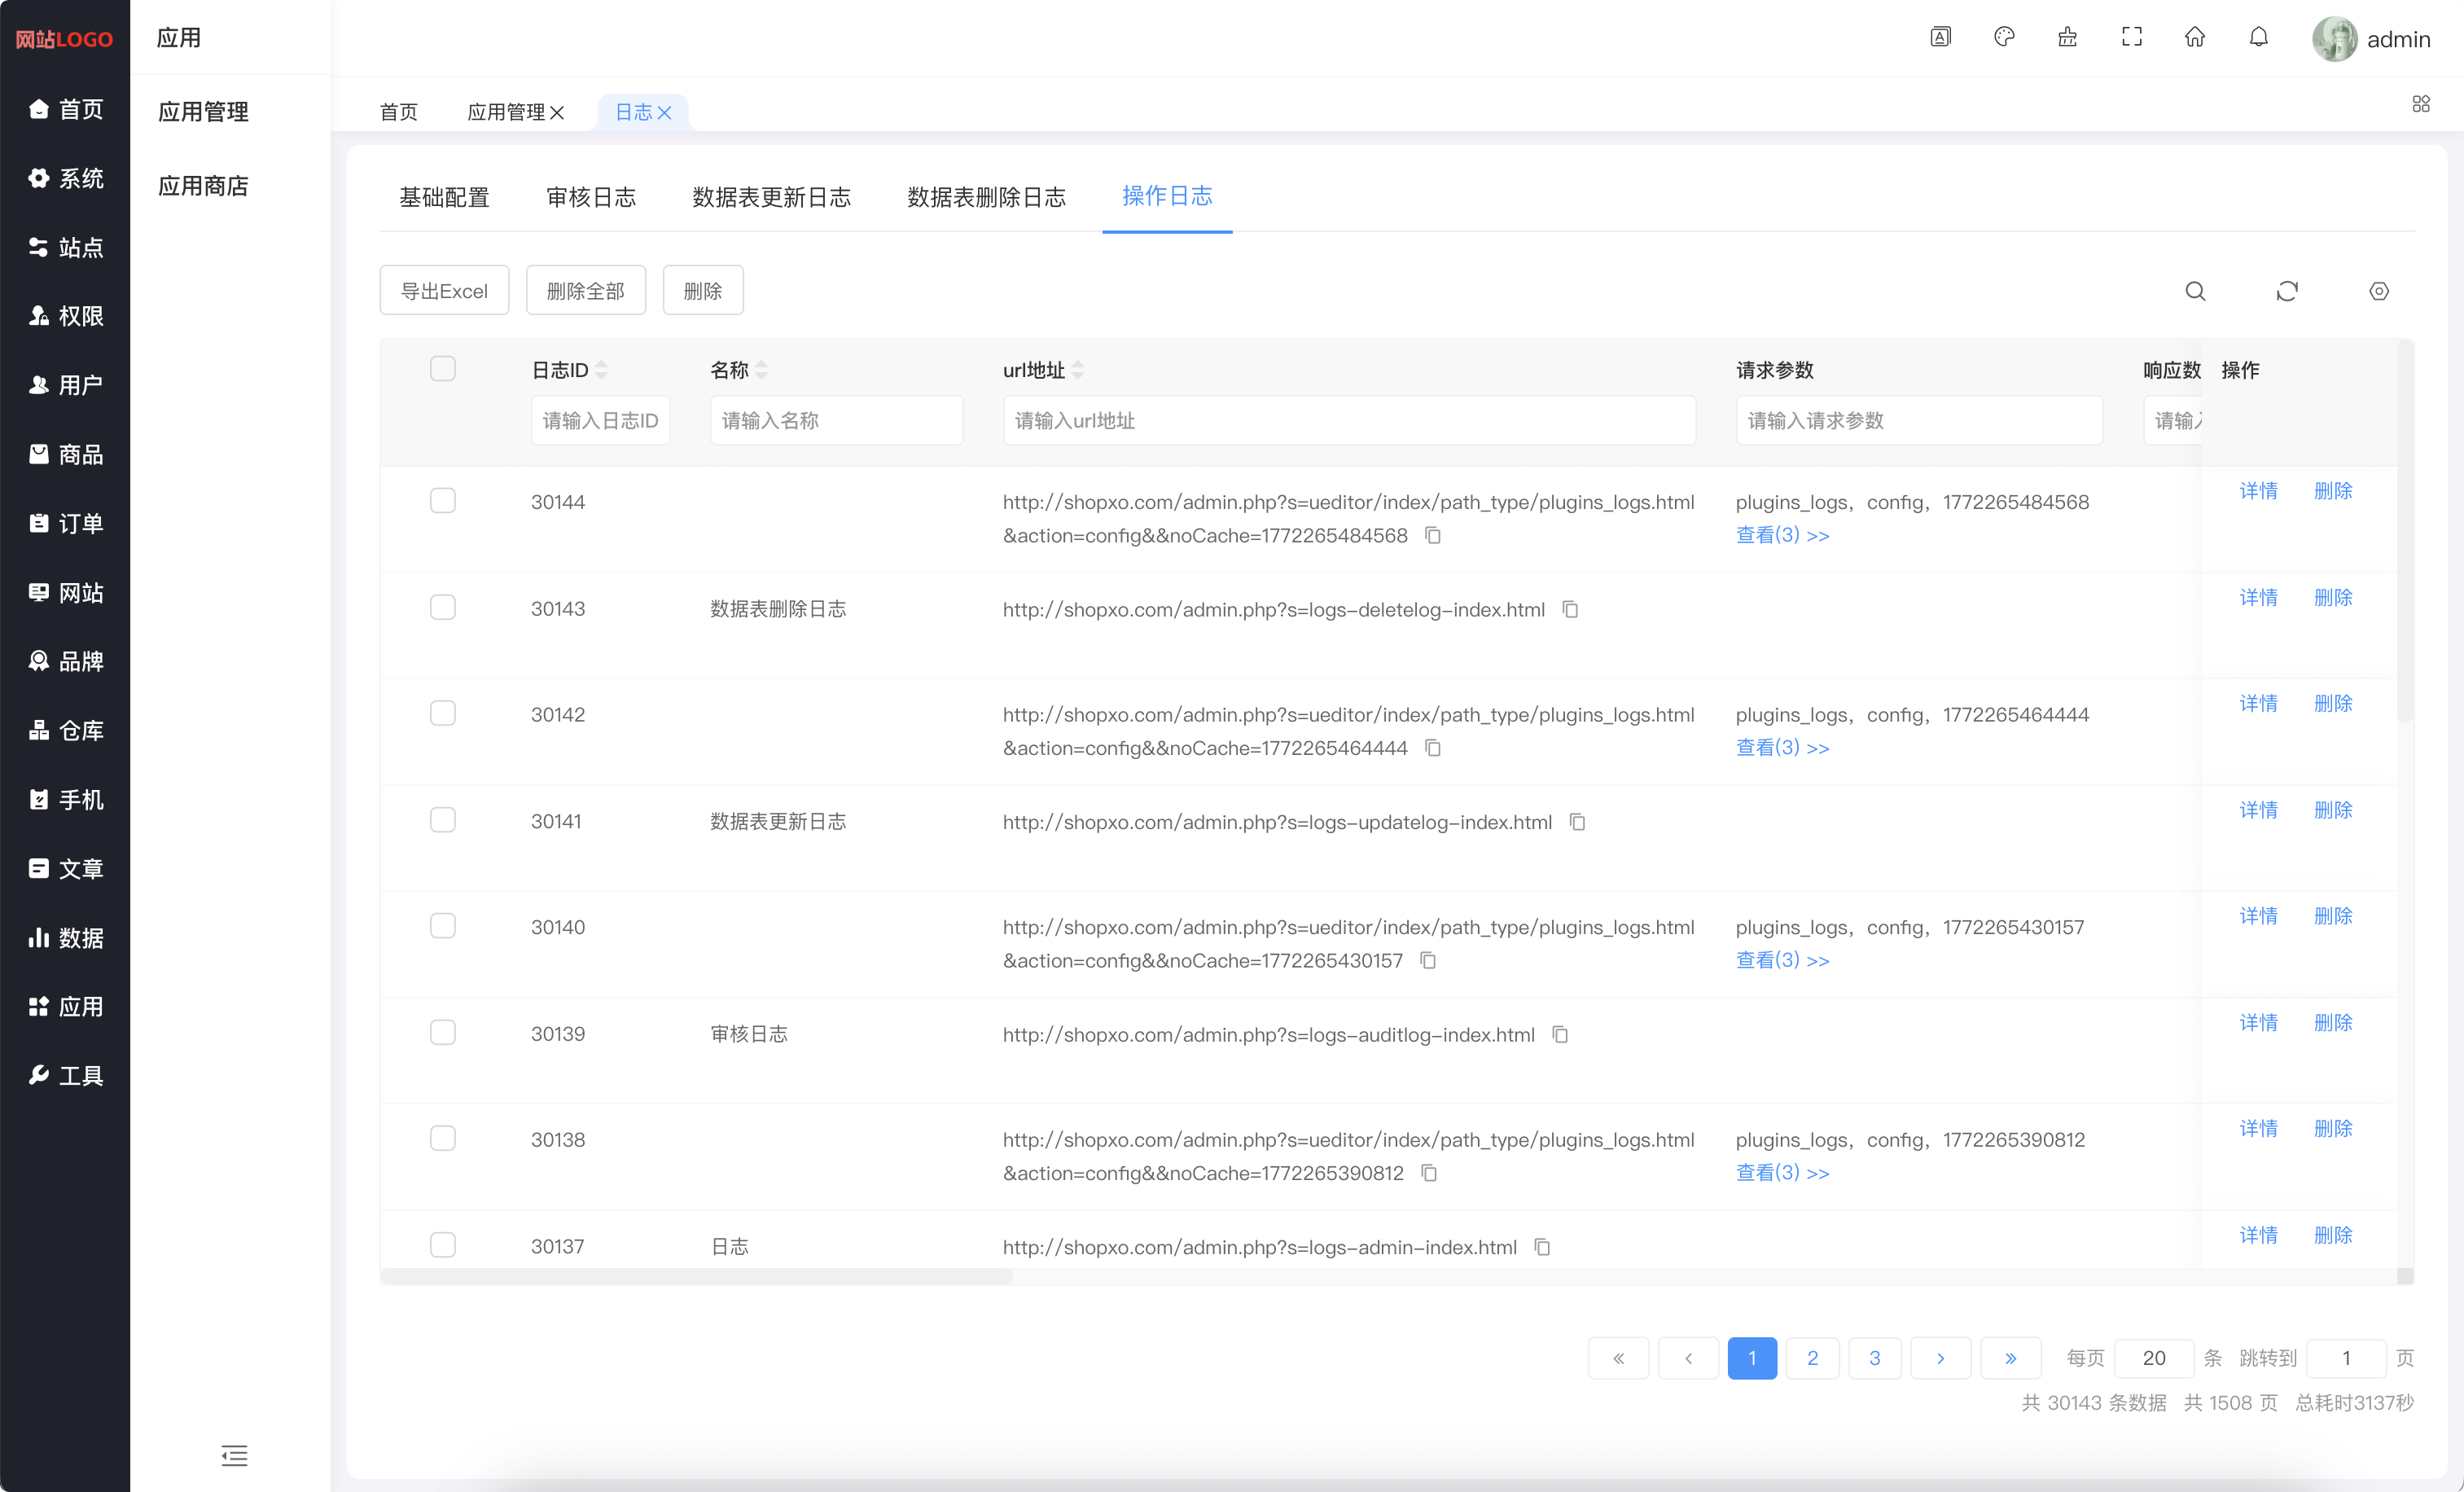Open table column settings gear icon
Viewport: 2464px width, 1492px height.
(2379, 291)
